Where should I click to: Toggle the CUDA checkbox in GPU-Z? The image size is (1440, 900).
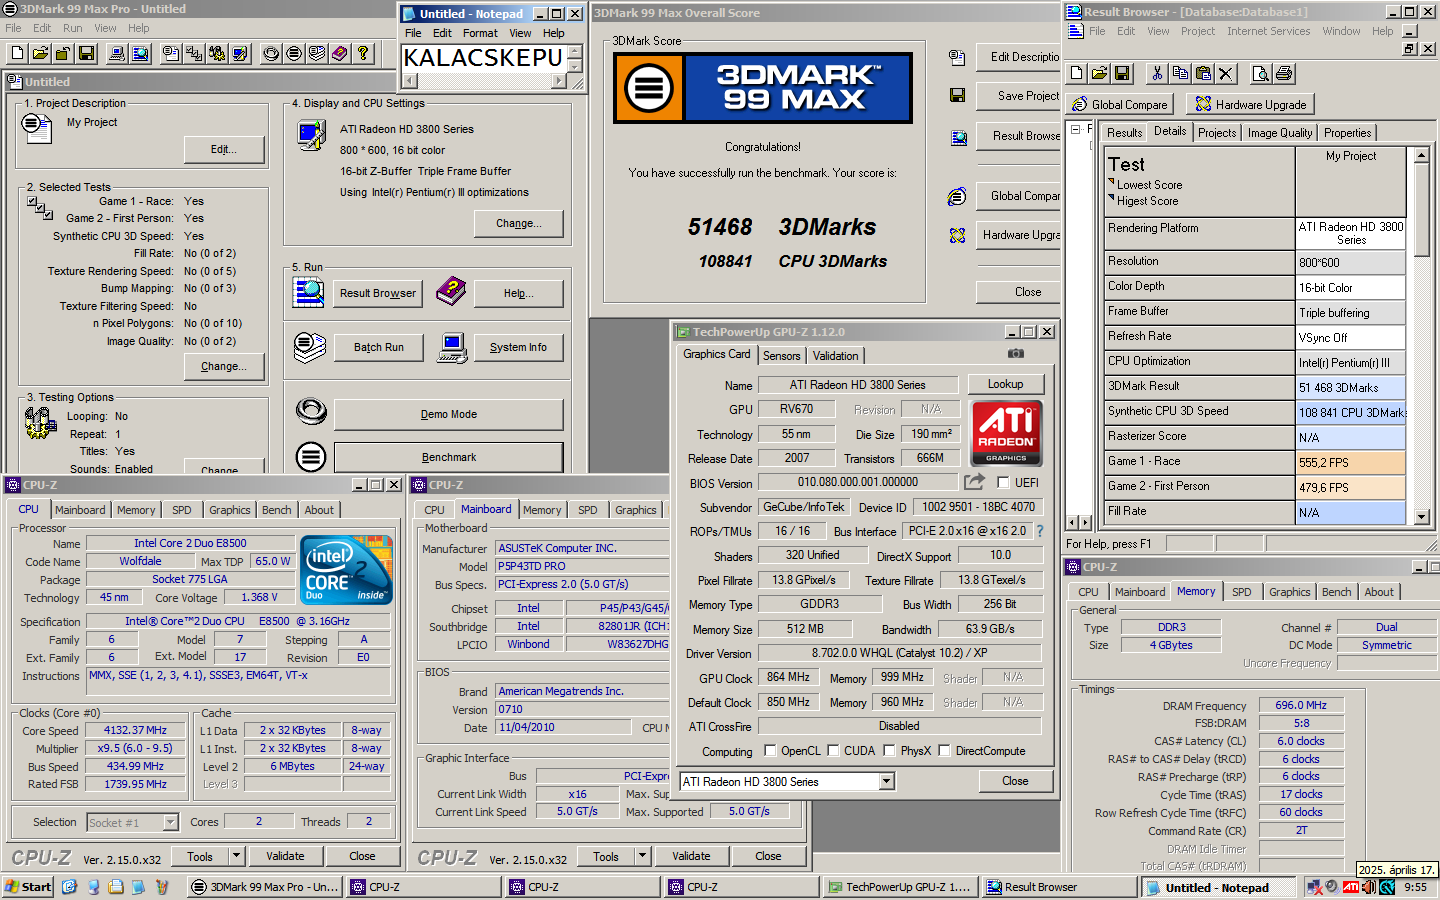pyautogui.click(x=832, y=750)
